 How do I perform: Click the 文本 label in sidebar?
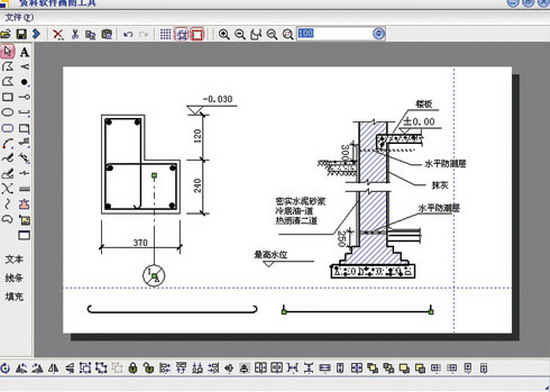pos(14,259)
